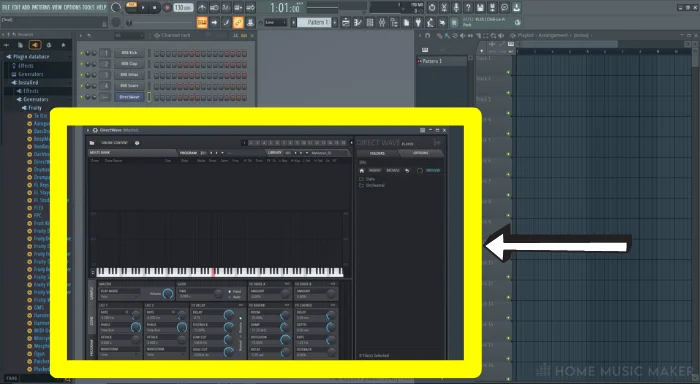Select the browser plugin database tab icon
This screenshot has width=700, height=384.
35,45
